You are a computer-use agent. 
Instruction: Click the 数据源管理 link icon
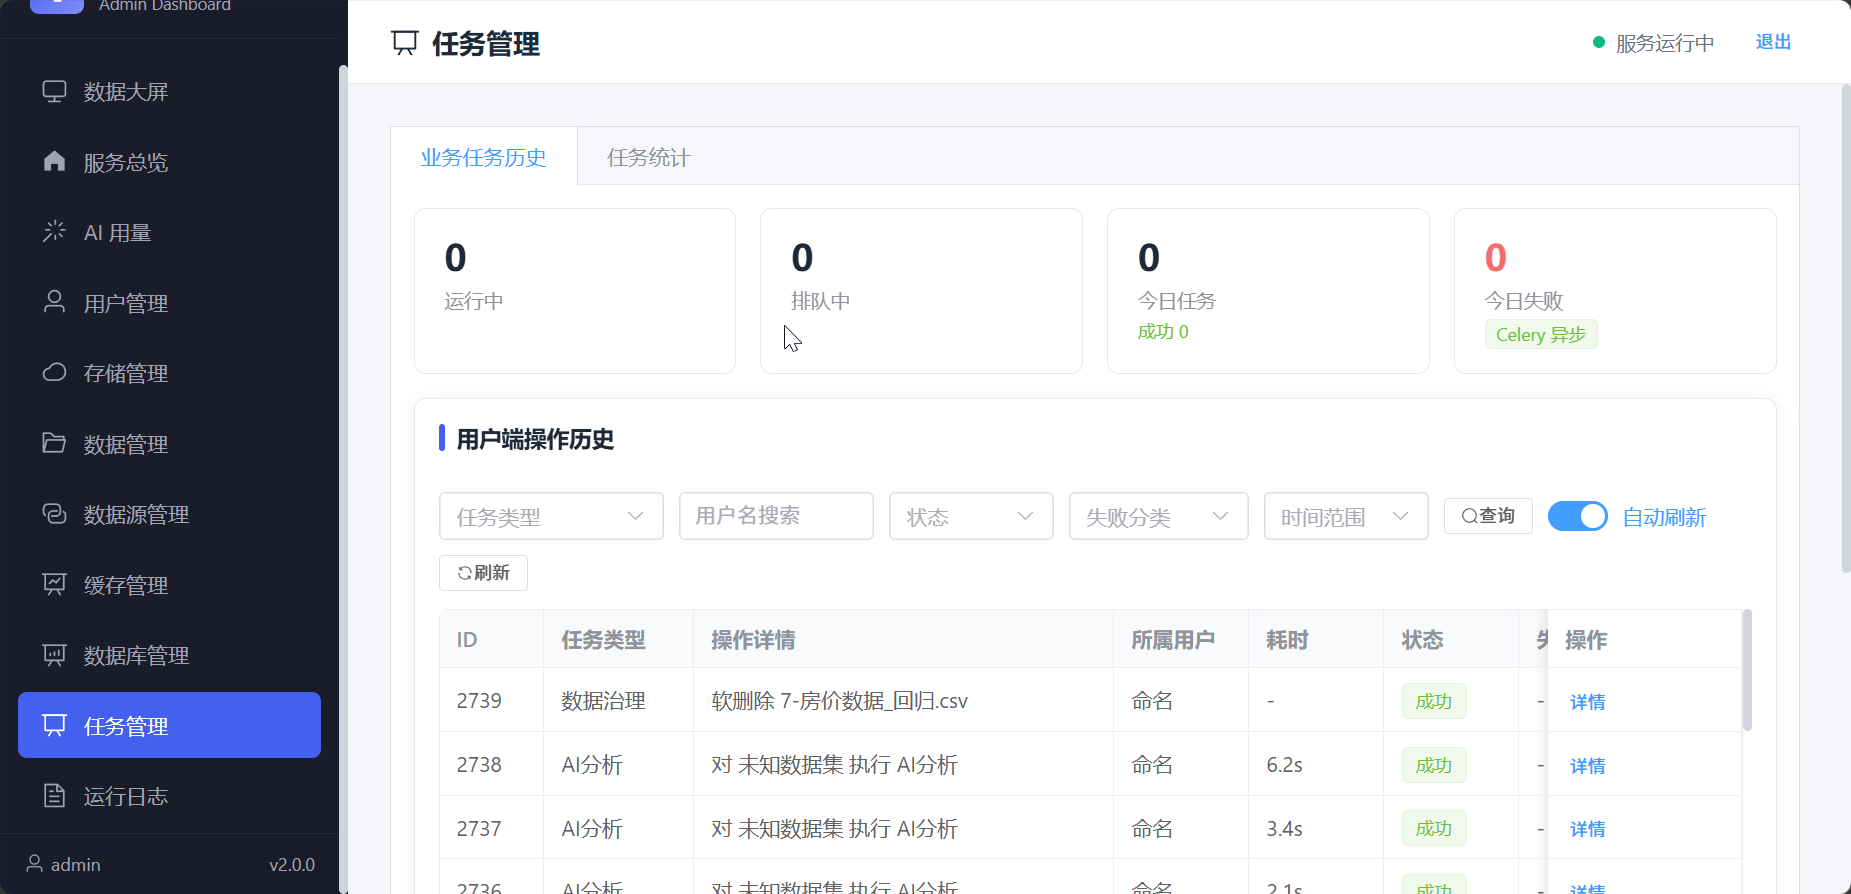tap(54, 514)
